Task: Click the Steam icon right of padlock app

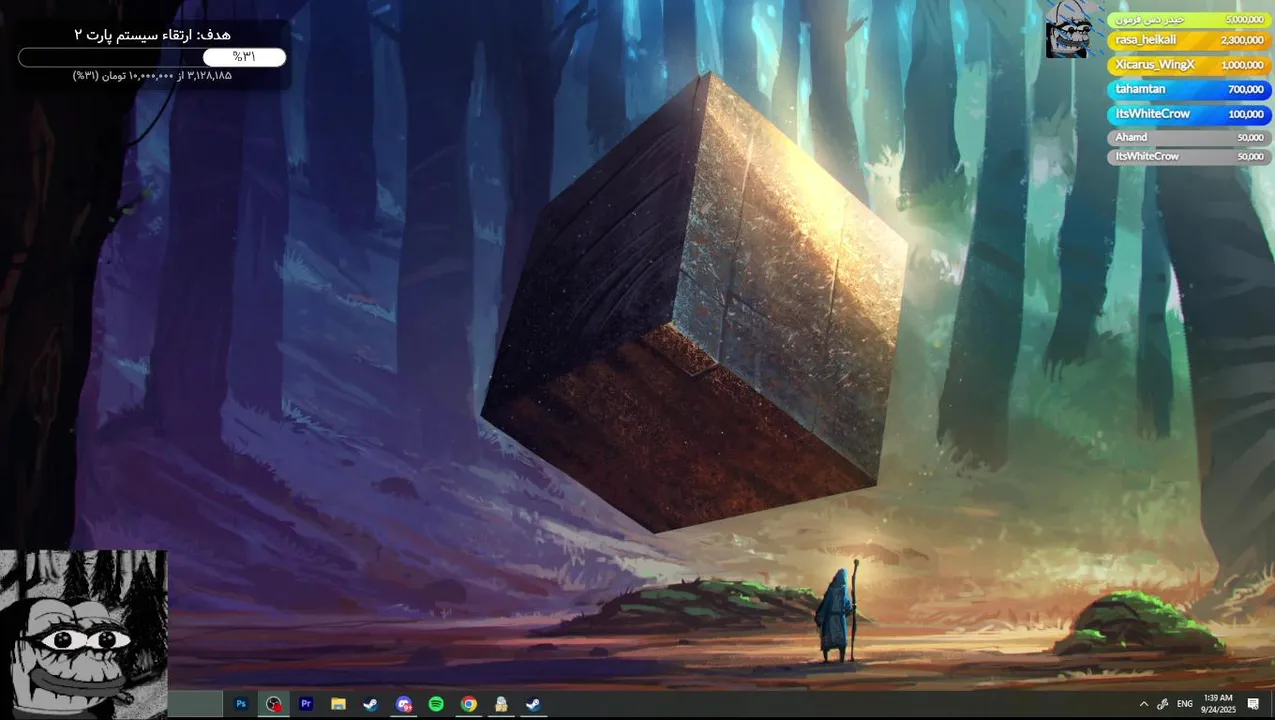Action: click(533, 704)
